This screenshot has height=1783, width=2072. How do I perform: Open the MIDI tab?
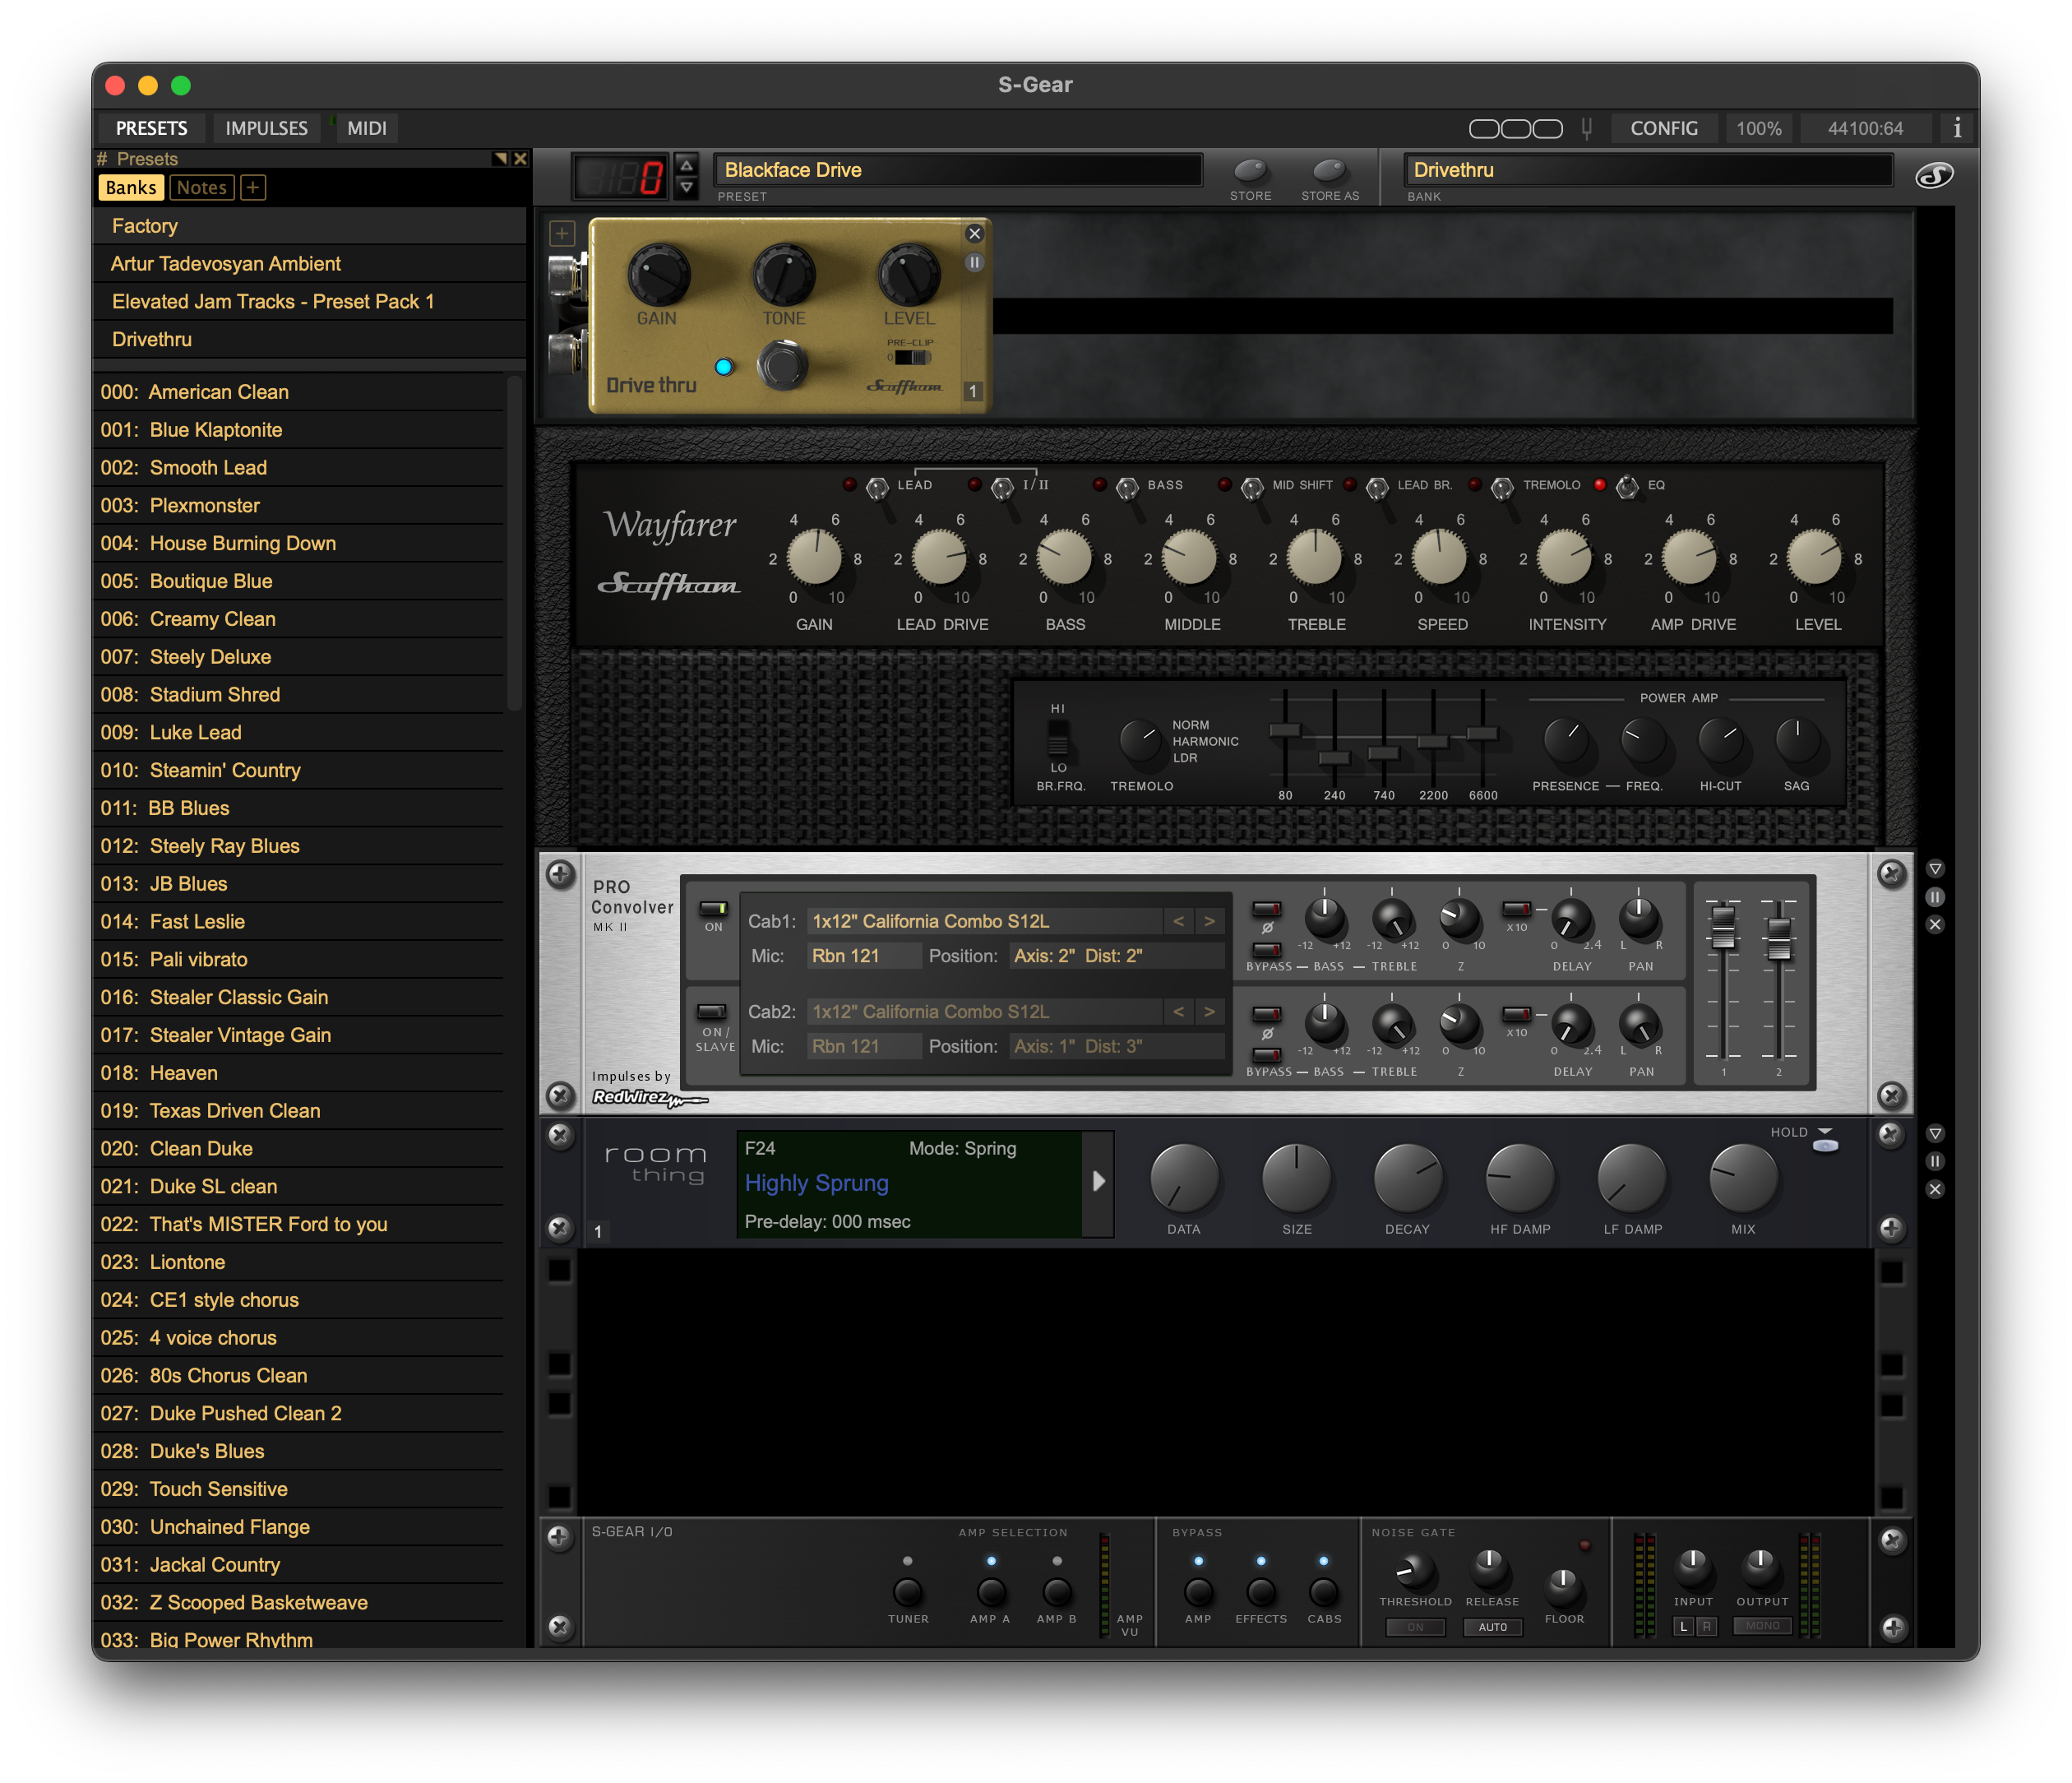[366, 128]
